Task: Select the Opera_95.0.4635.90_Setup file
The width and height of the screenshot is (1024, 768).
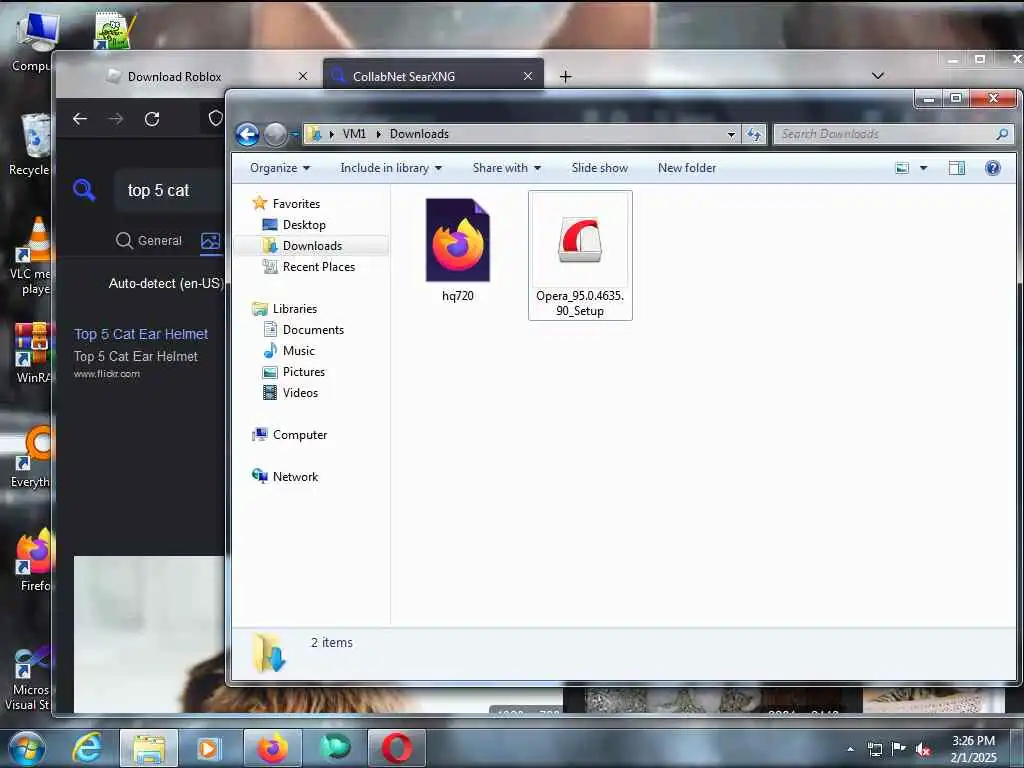Action: pyautogui.click(x=580, y=255)
